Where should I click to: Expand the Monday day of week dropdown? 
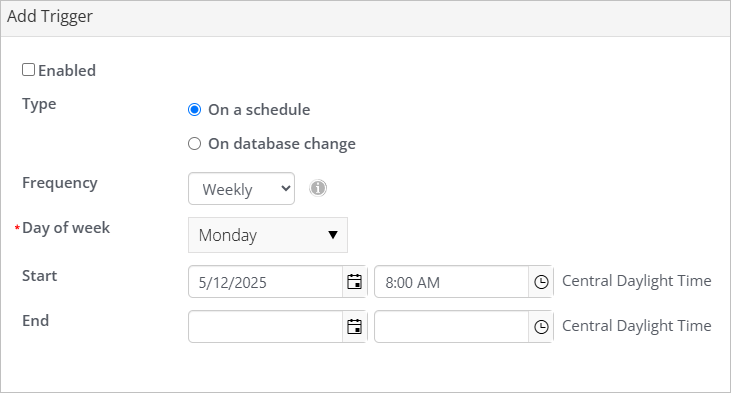[268, 235]
